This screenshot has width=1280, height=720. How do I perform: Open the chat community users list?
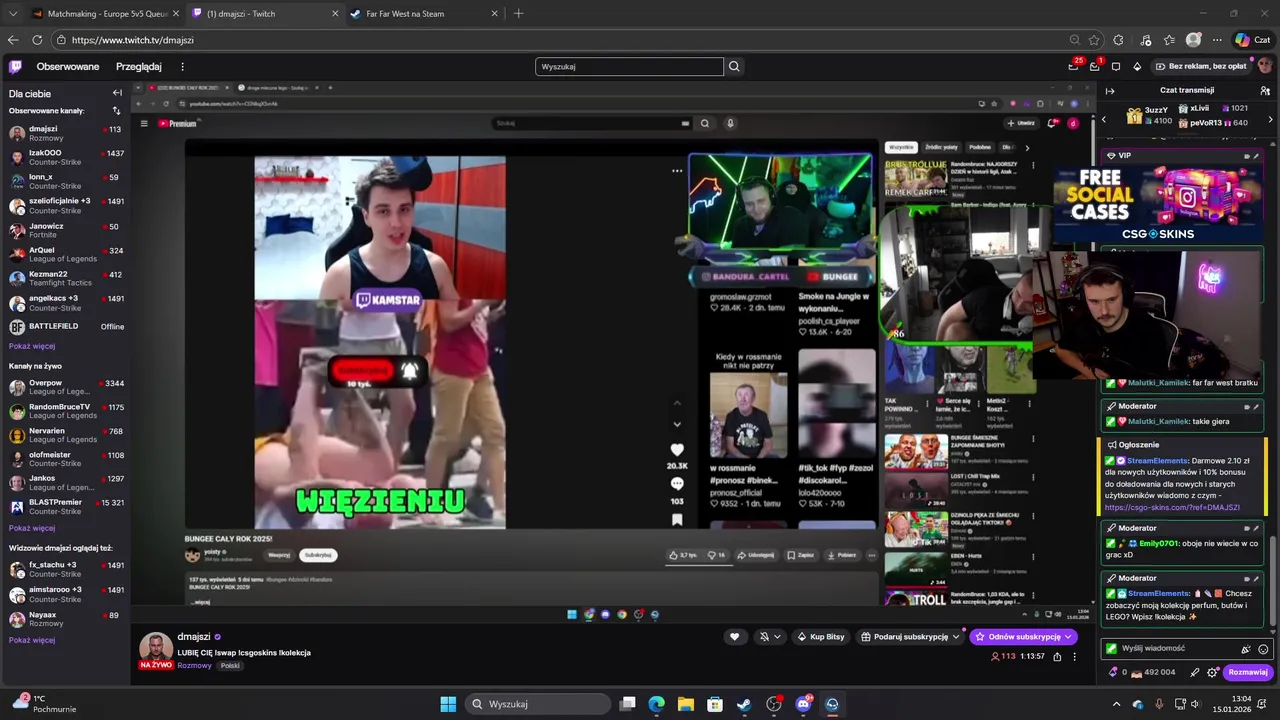pos(1265,91)
